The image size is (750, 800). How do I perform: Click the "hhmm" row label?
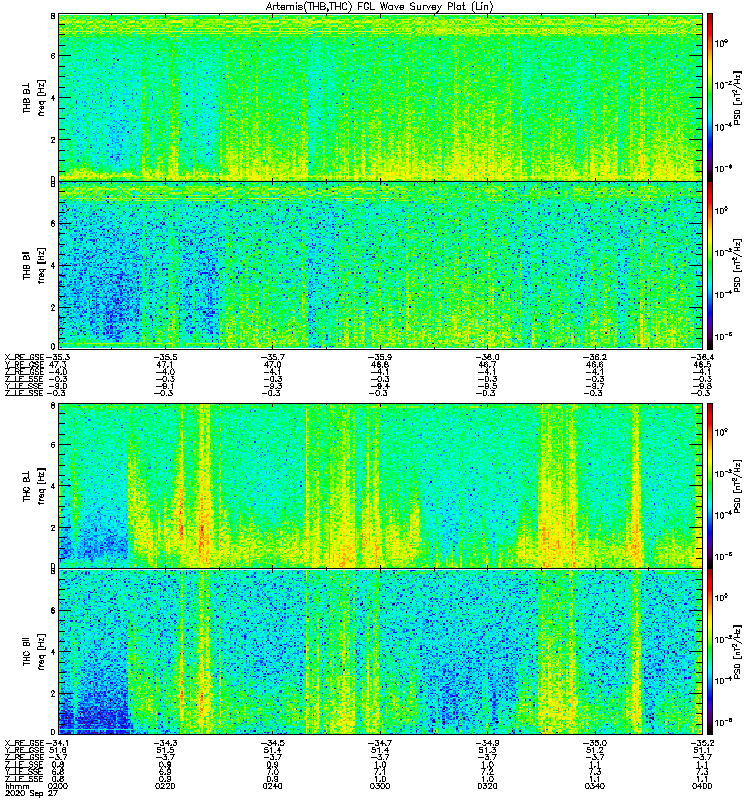pos(16,786)
